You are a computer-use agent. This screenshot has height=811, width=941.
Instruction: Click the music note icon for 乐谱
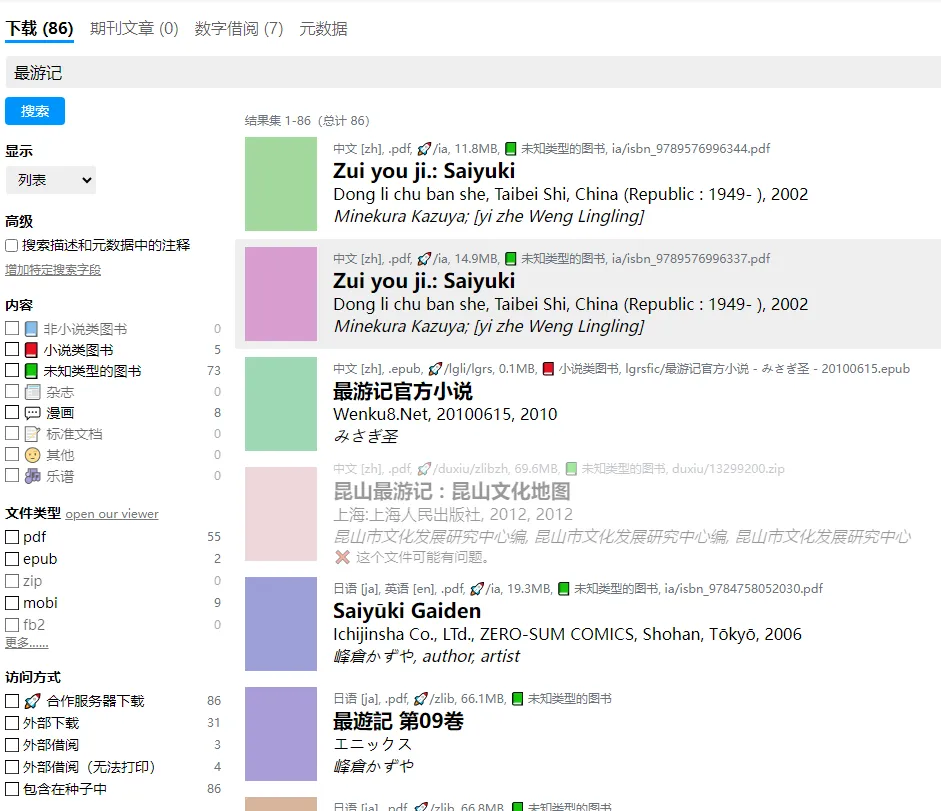tap(32, 476)
